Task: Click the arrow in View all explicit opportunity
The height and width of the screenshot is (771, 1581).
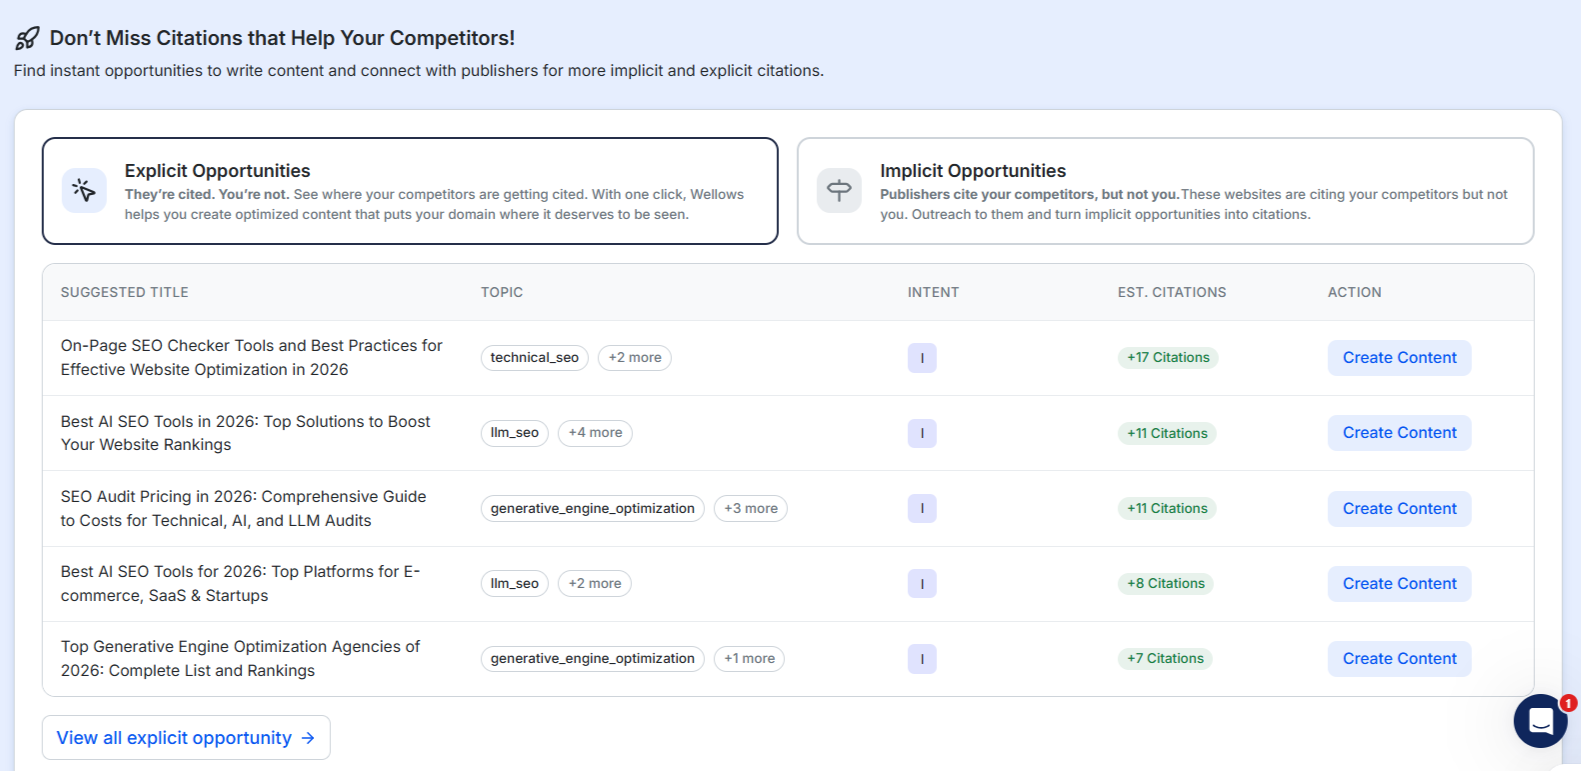Action: click(x=308, y=738)
